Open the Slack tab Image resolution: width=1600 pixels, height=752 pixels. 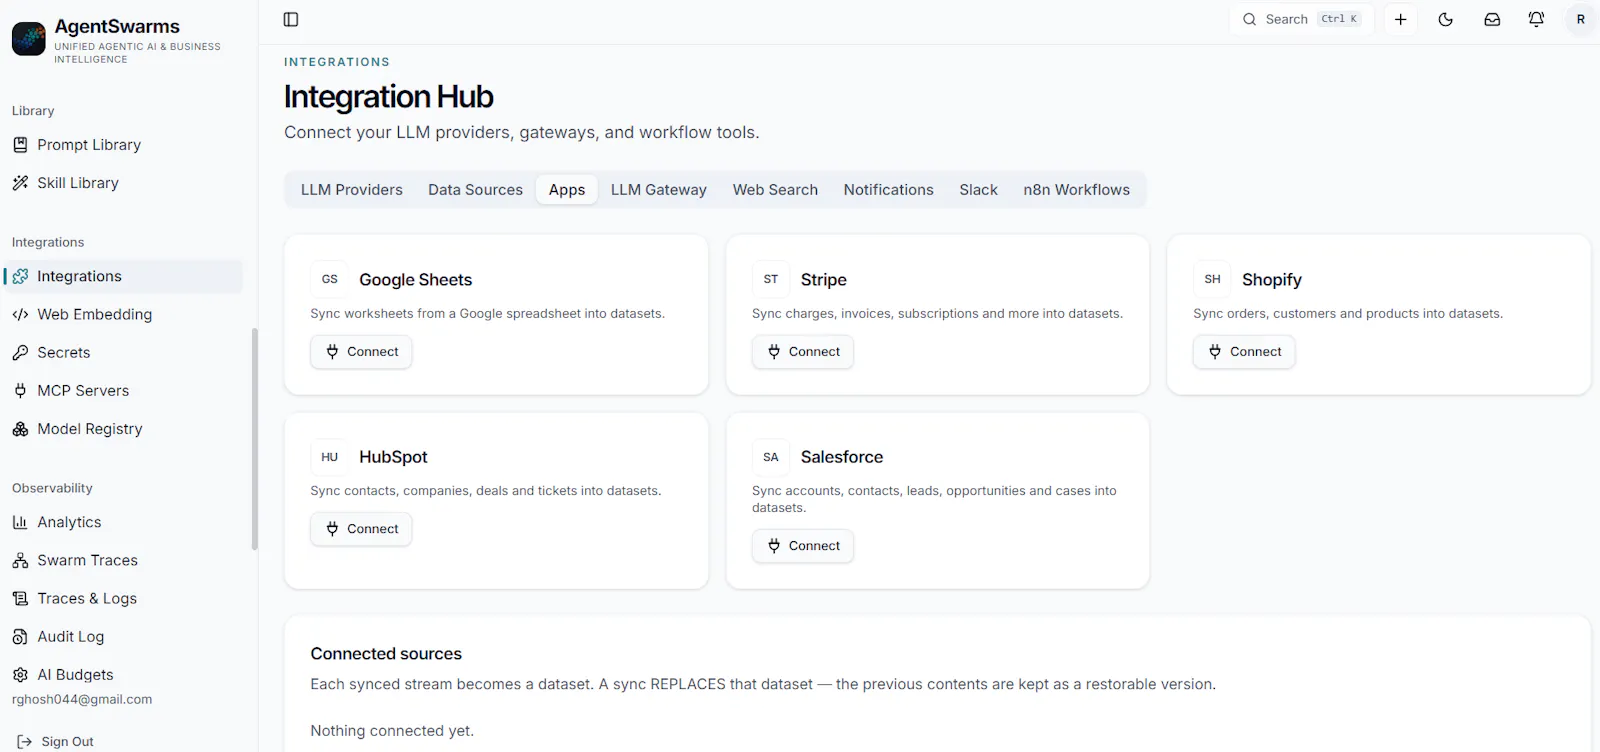(x=979, y=190)
